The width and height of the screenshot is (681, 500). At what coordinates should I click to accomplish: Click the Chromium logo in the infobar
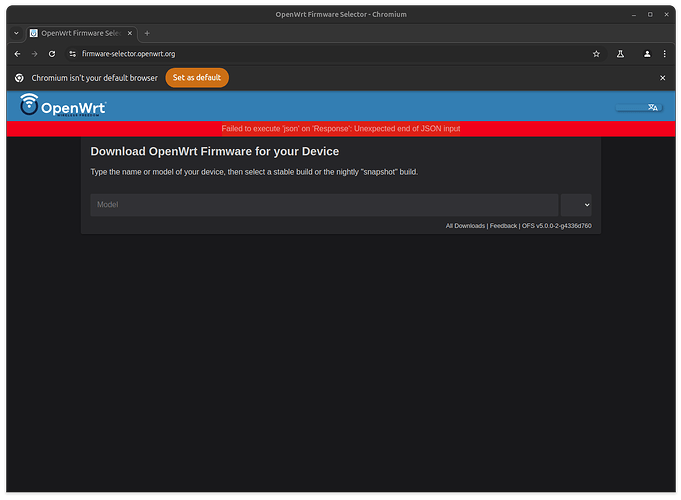point(19,78)
